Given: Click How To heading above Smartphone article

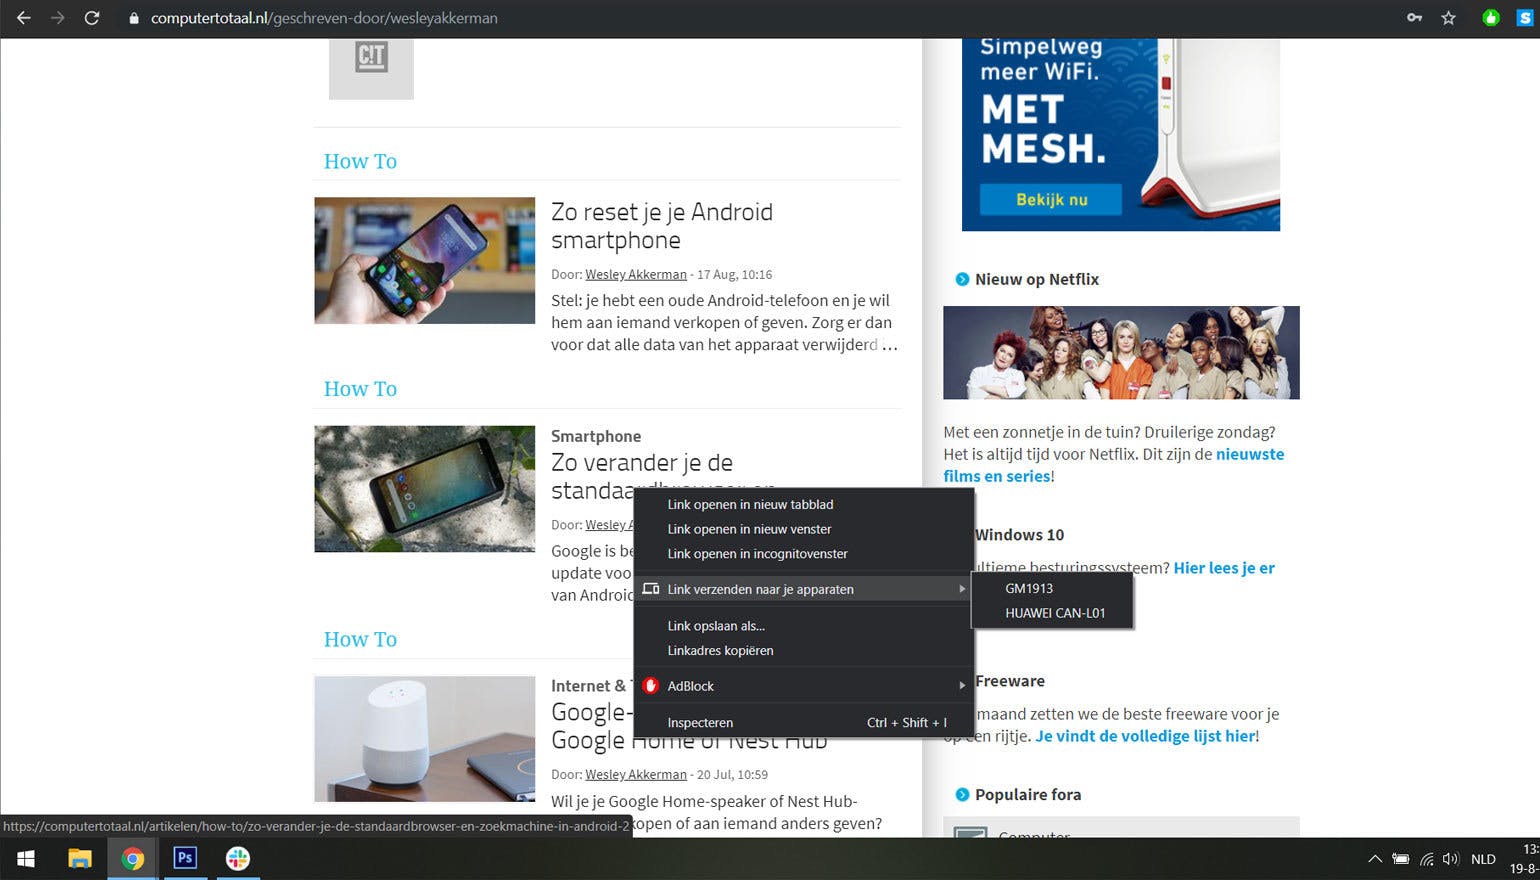Looking at the screenshot, I should (x=360, y=389).
